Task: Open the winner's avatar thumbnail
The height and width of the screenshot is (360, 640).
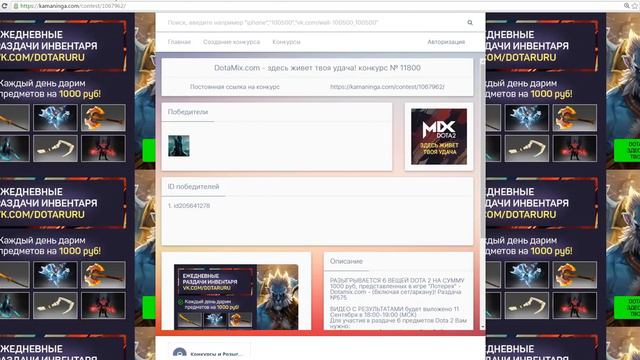Action: pyautogui.click(x=179, y=146)
